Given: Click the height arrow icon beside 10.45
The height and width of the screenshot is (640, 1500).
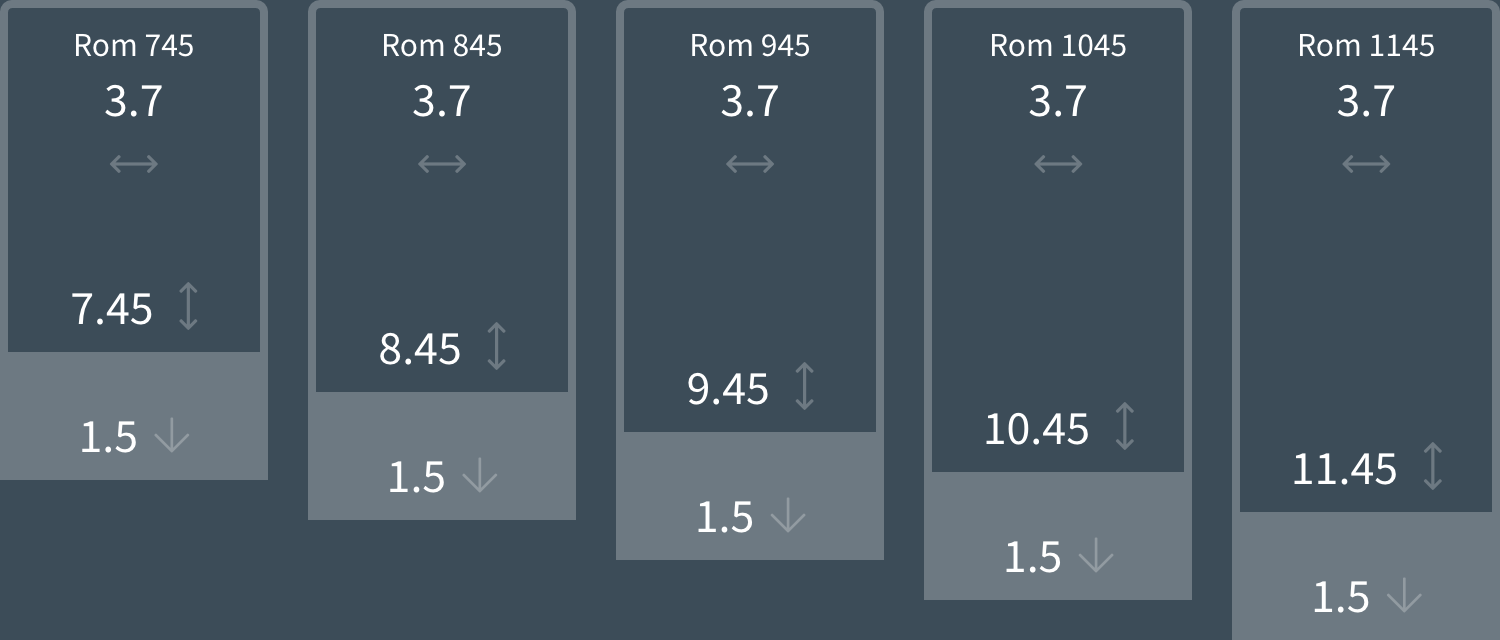Looking at the screenshot, I should tap(1125, 427).
